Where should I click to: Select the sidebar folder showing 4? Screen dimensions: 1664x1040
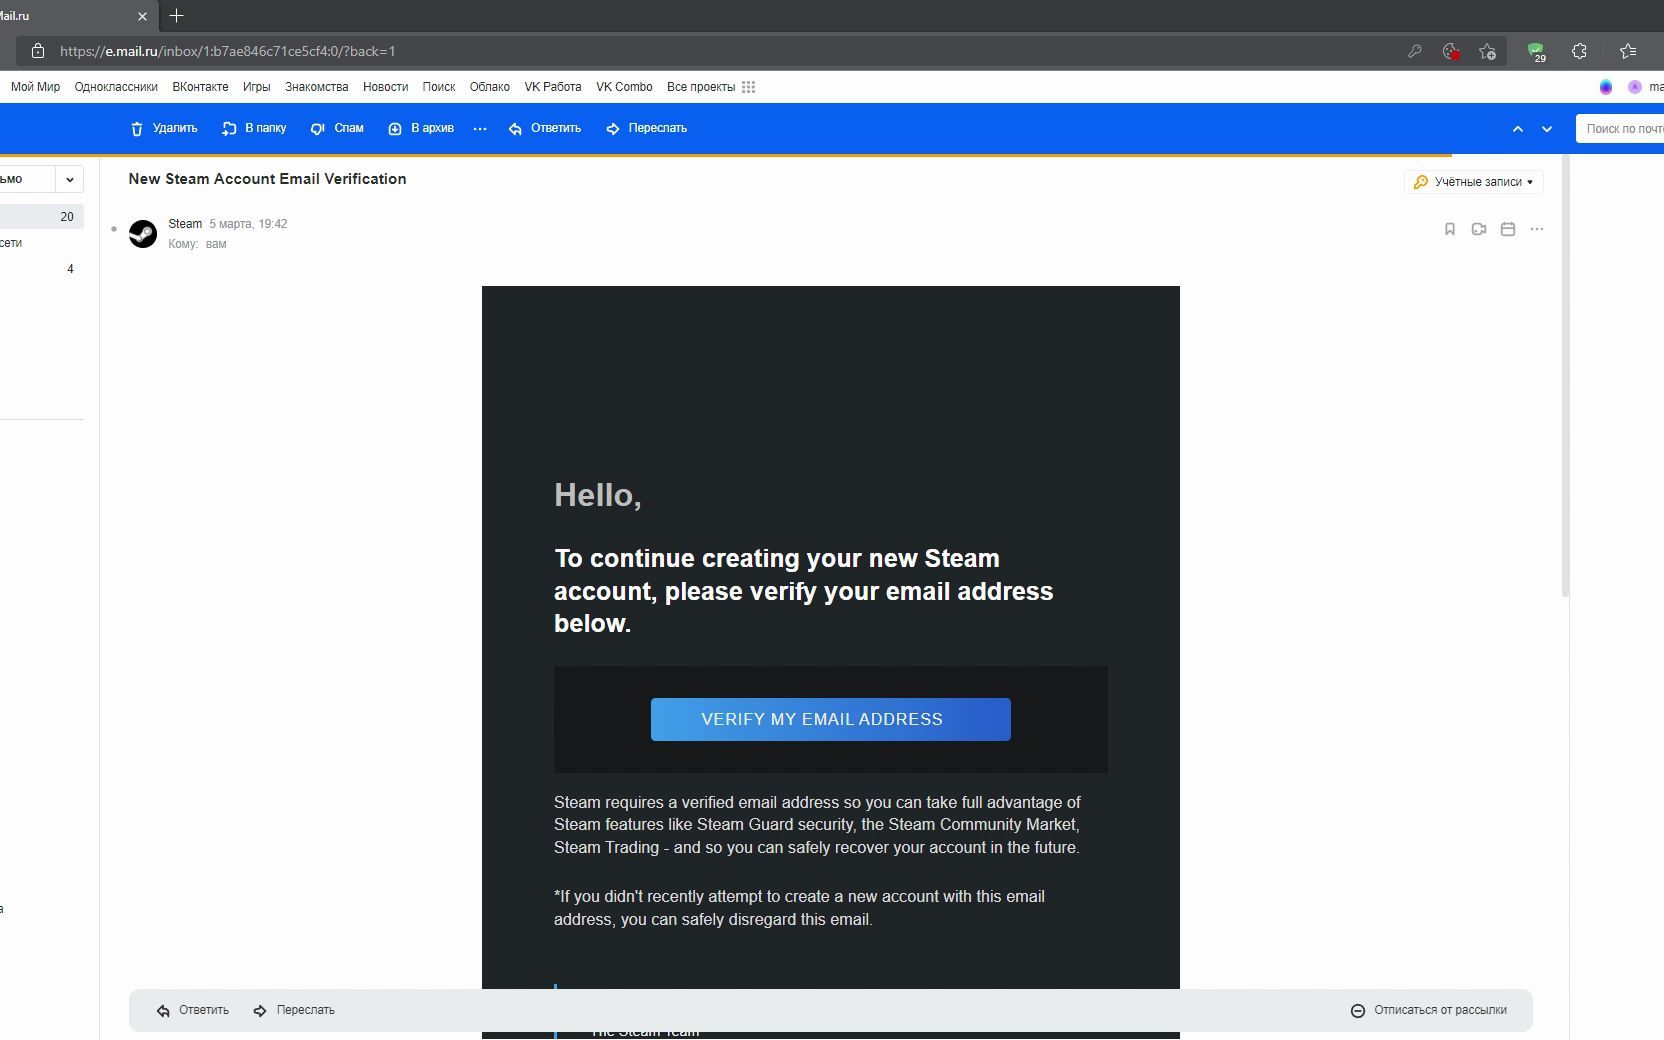[x=40, y=269]
